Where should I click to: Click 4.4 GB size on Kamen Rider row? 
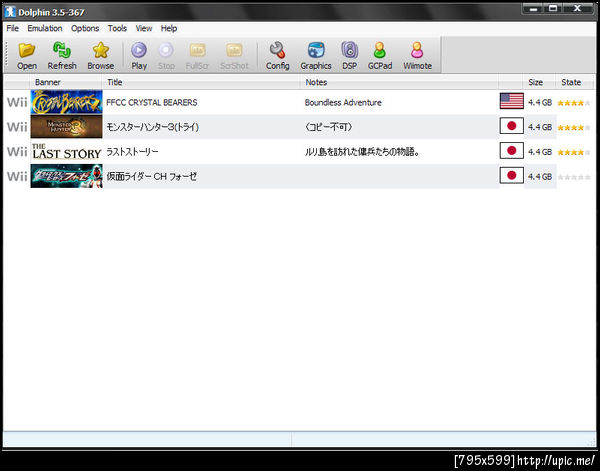(x=540, y=177)
